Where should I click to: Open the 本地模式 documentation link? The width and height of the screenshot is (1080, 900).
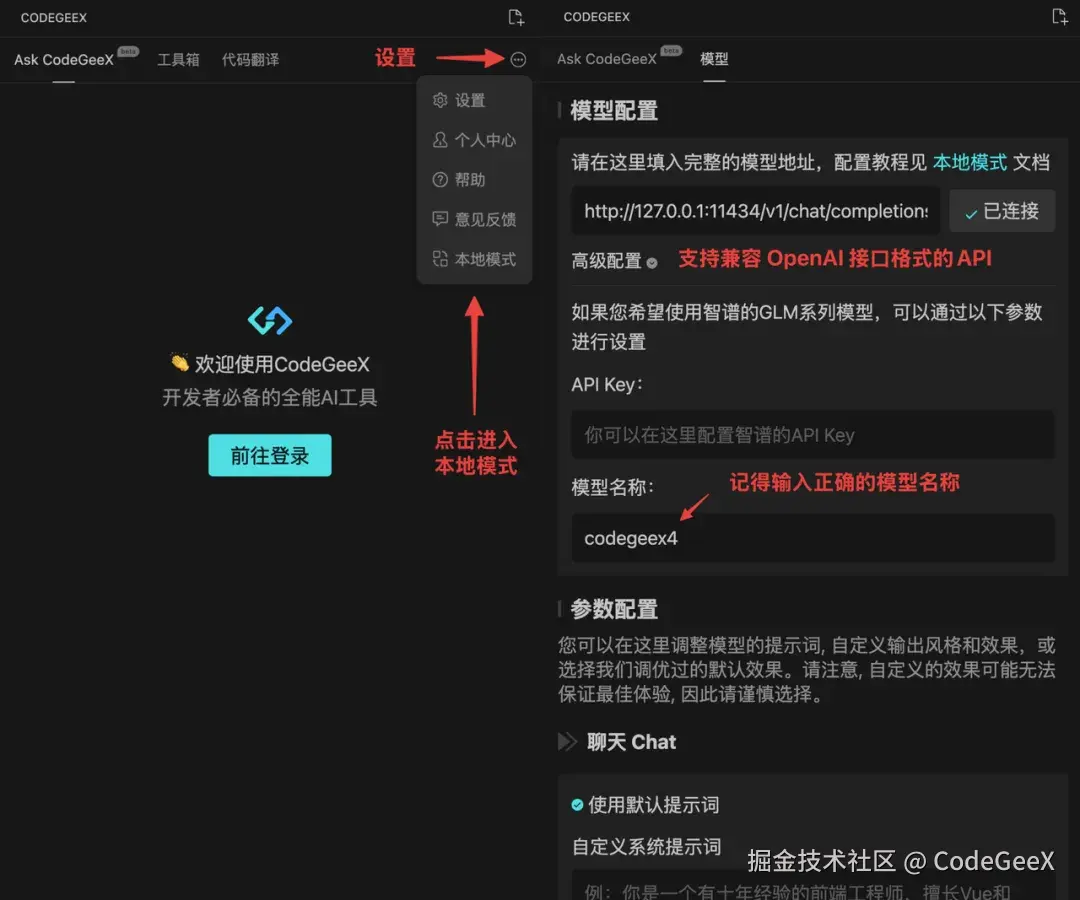coord(969,163)
